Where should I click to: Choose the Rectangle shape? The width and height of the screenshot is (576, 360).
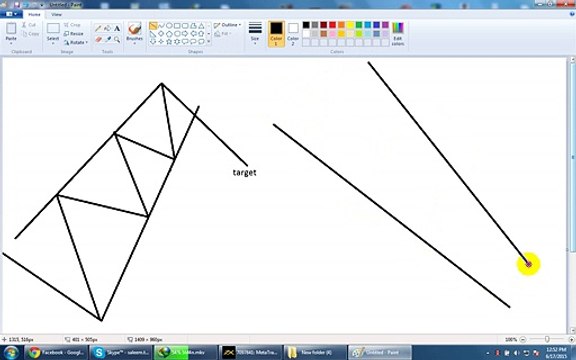pos(177,26)
